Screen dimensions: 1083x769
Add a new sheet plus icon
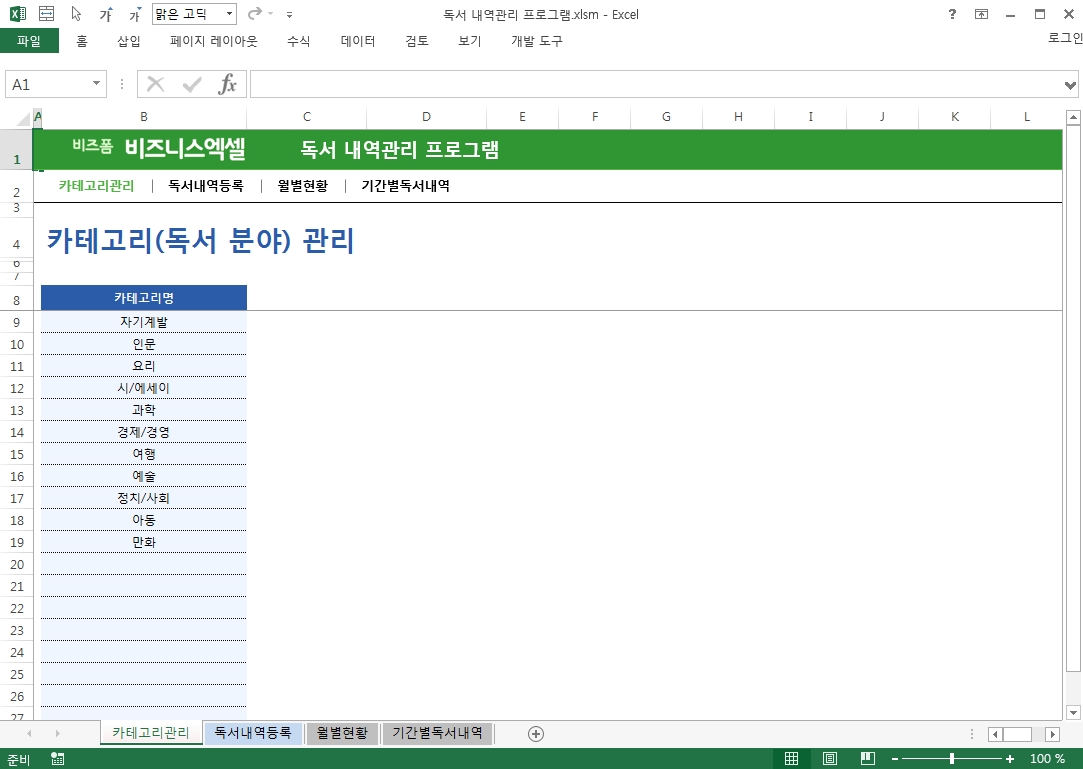coord(536,734)
